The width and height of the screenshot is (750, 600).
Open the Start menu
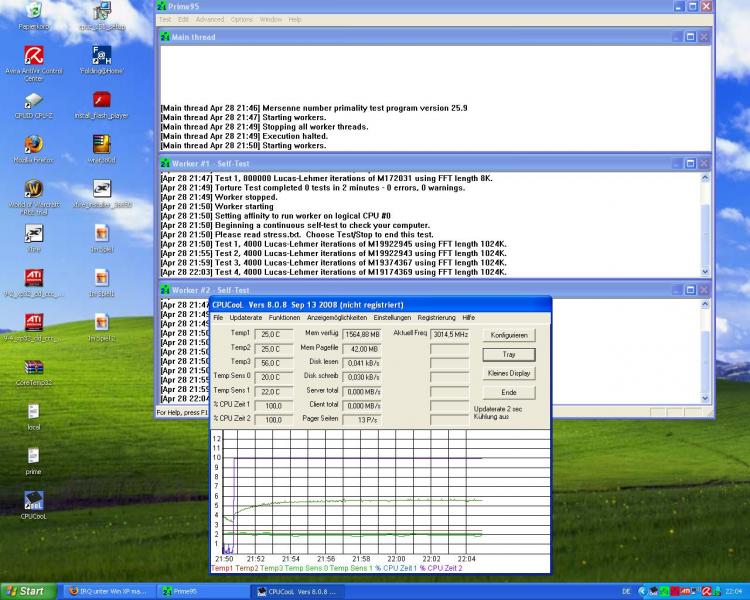tap(29, 591)
